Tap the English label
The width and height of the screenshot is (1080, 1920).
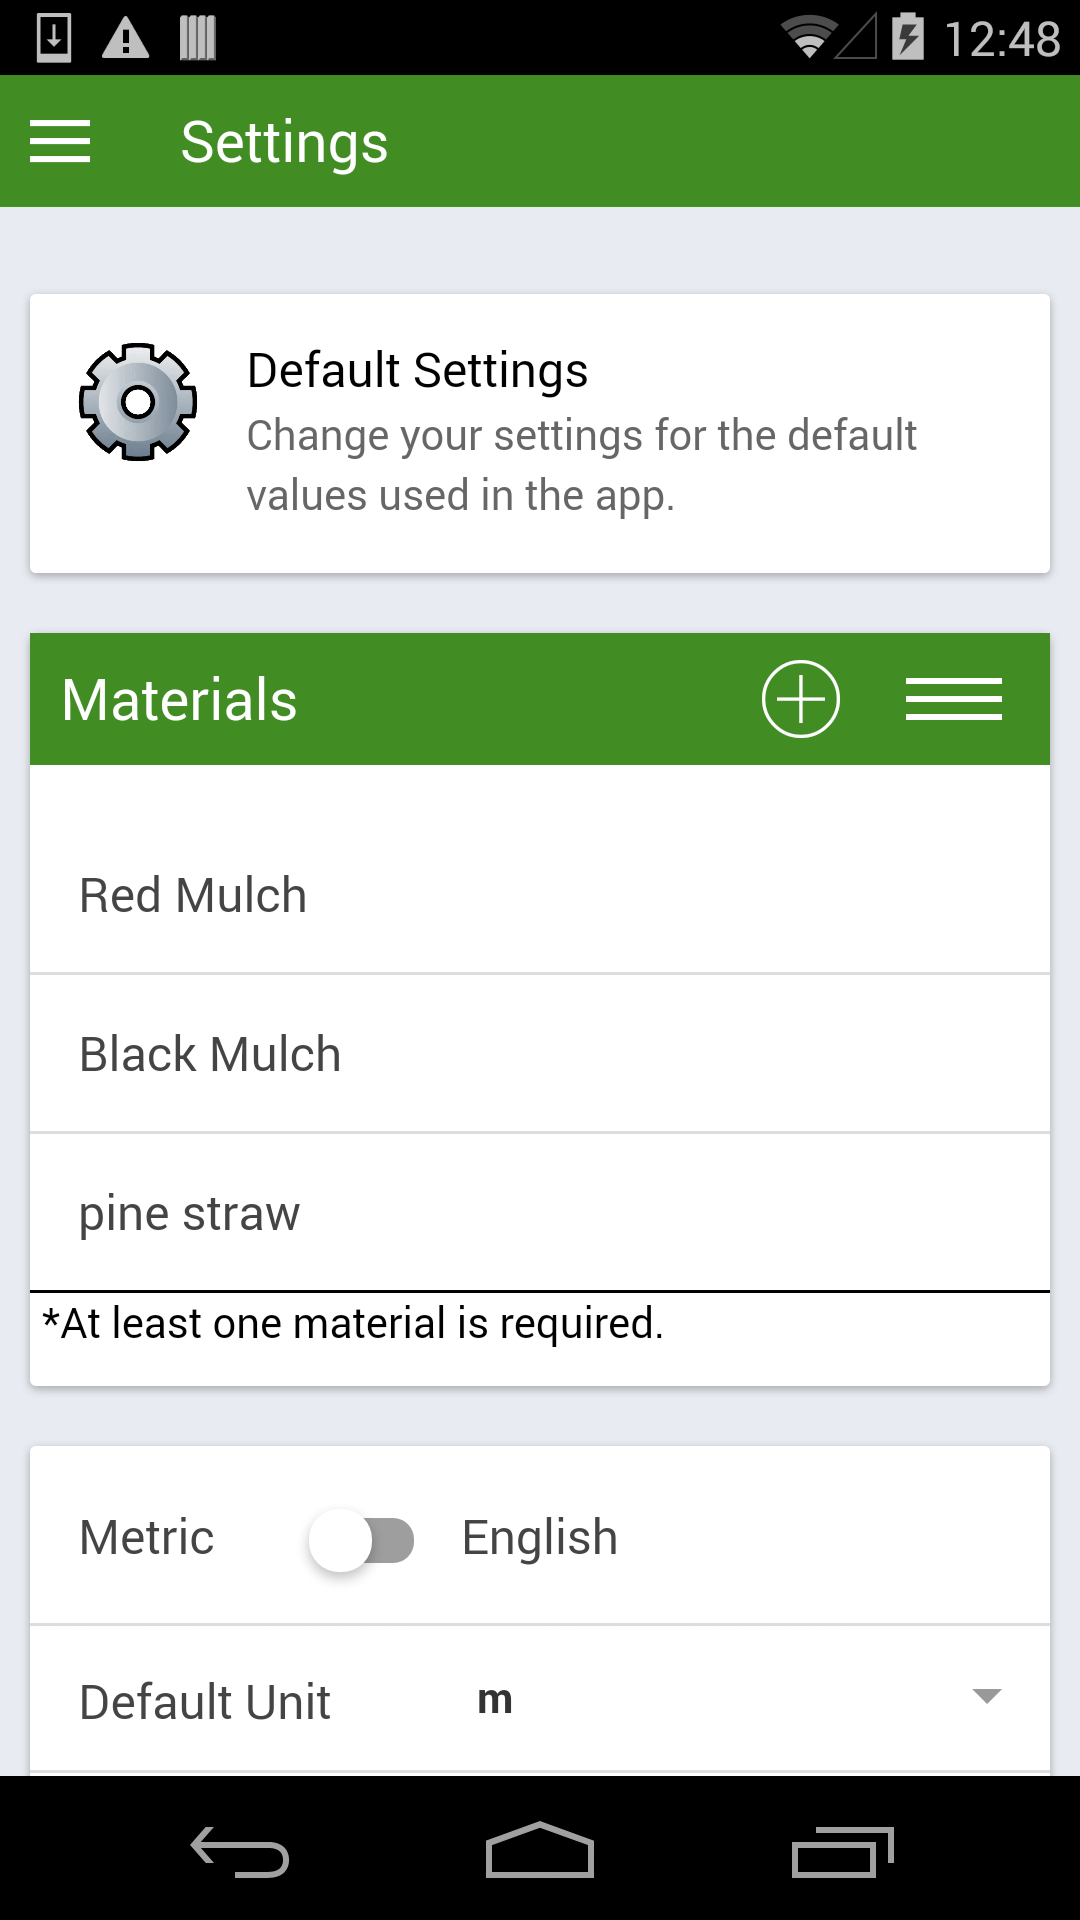[537, 1537]
